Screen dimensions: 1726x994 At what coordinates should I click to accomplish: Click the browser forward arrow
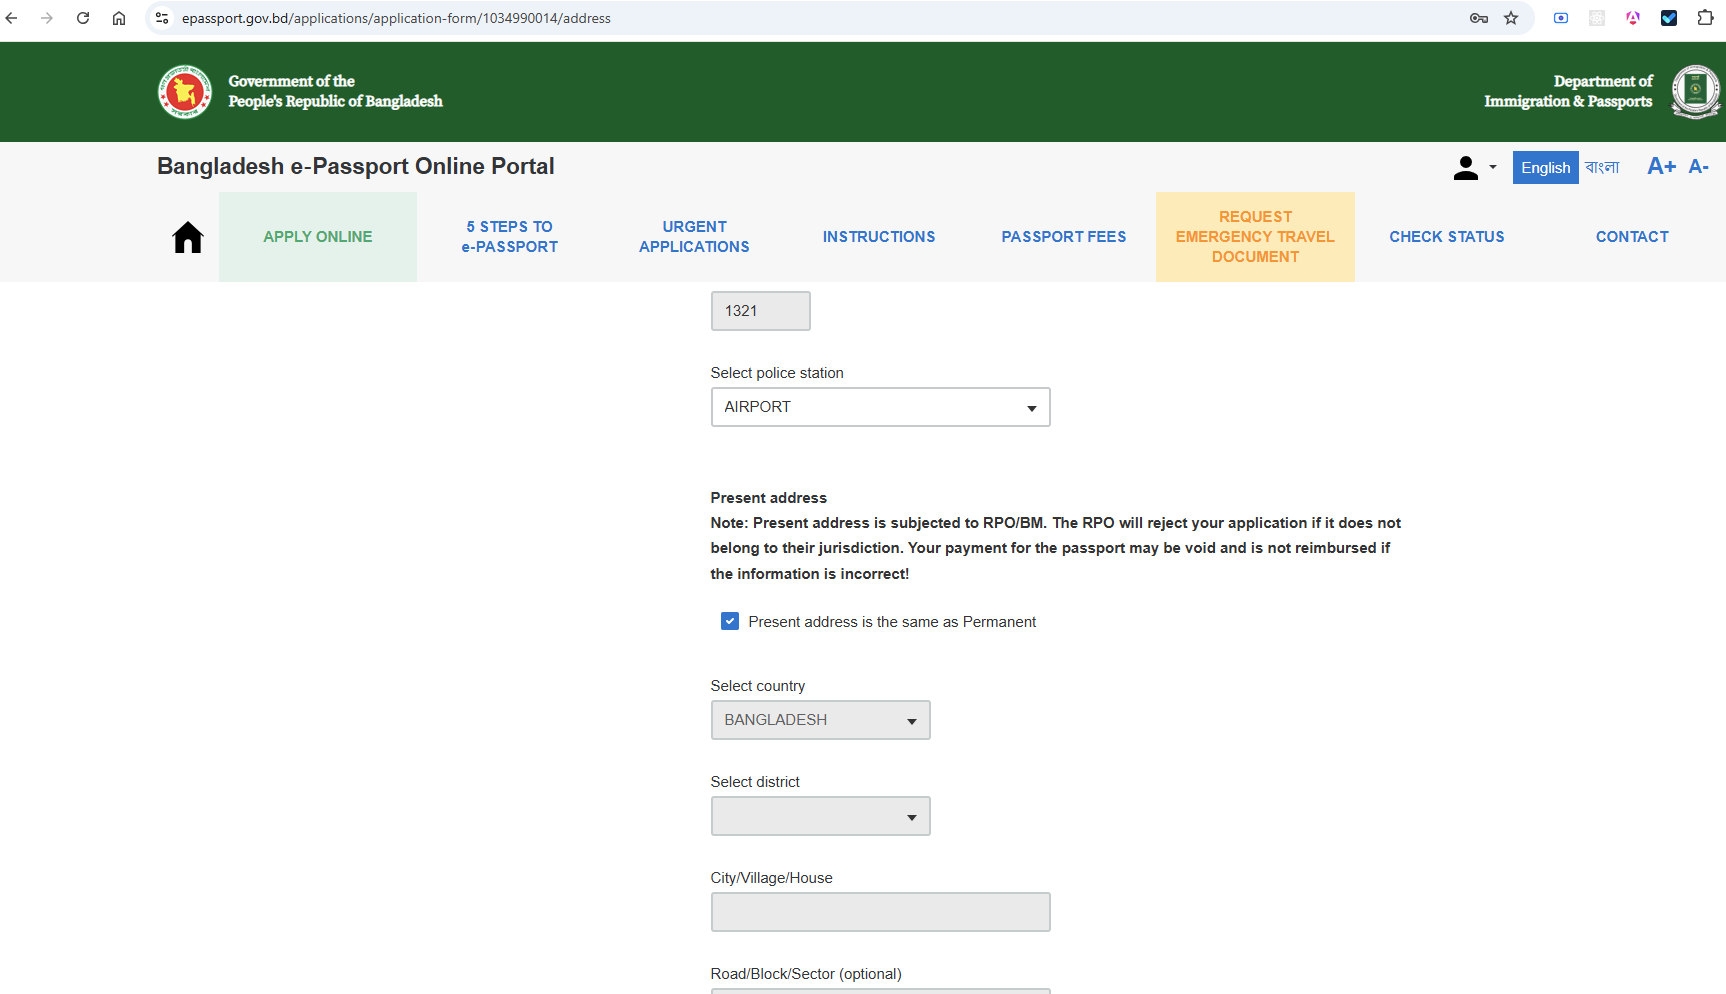47,18
